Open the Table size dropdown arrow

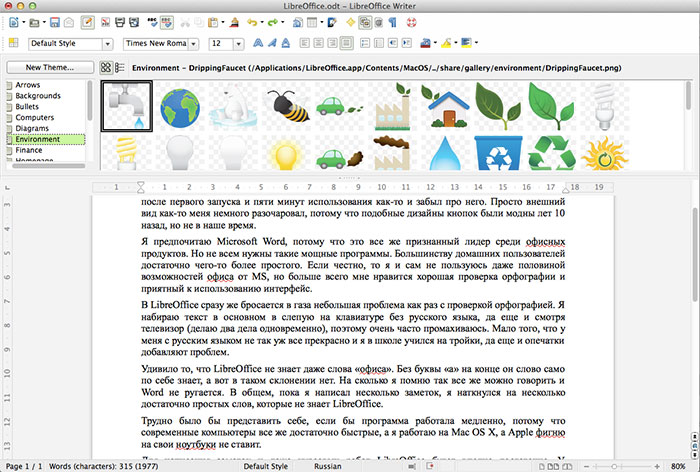pos(321,22)
